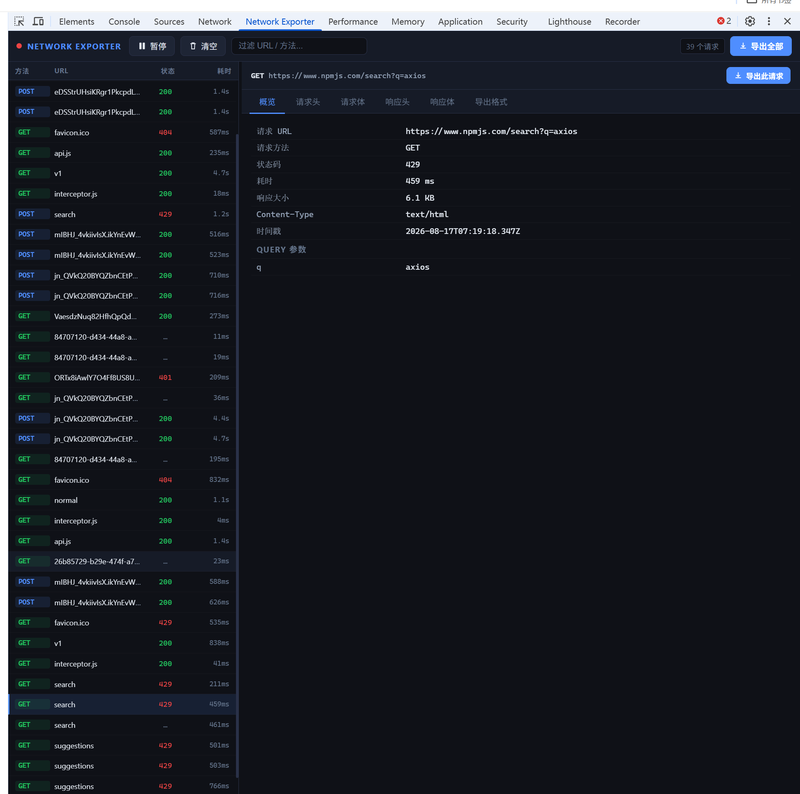Open the Network tab
Screen dimensions: 800x794
(215, 21)
